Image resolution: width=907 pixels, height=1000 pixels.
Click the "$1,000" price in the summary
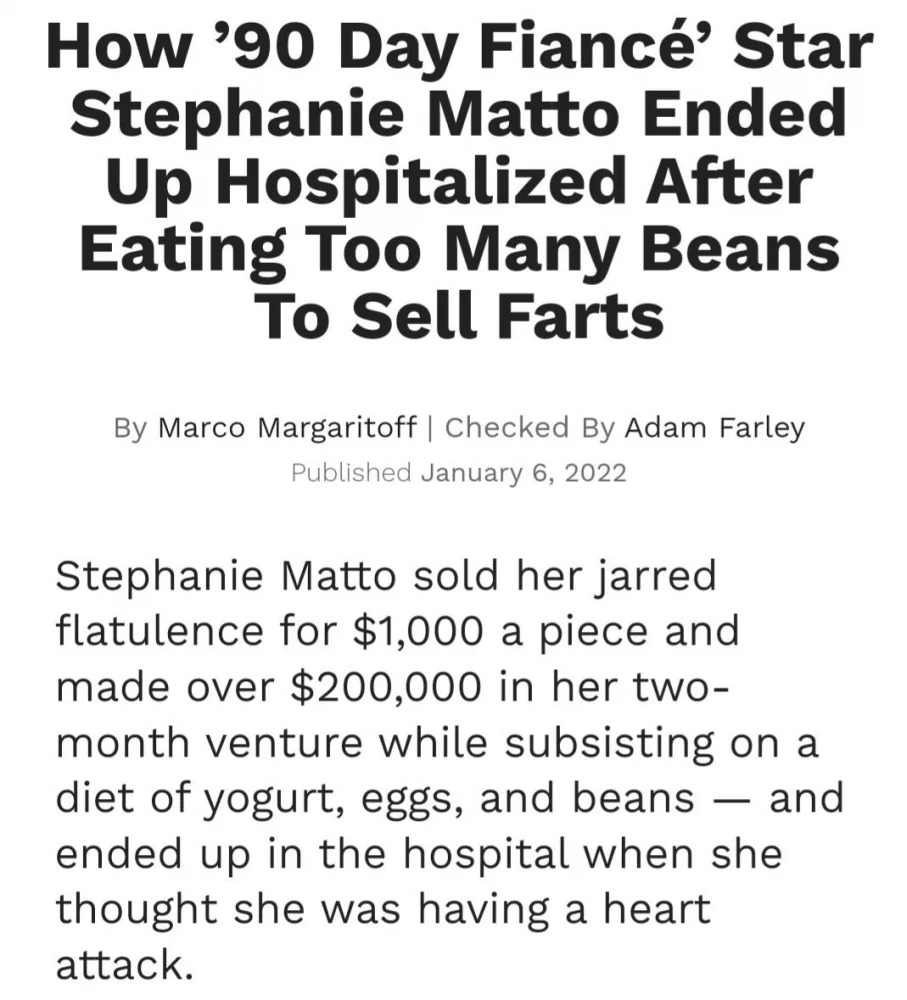pos(419,632)
